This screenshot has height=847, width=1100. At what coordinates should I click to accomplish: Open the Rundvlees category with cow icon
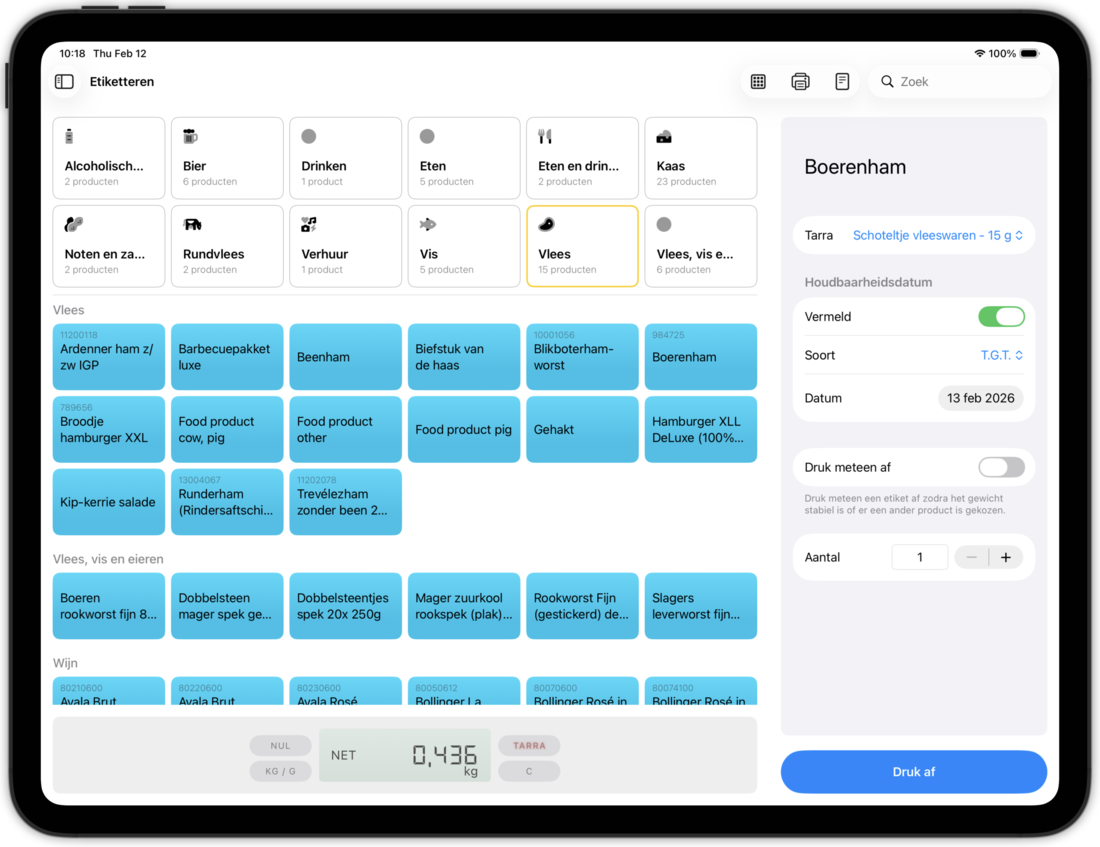[x=227, y=246]
